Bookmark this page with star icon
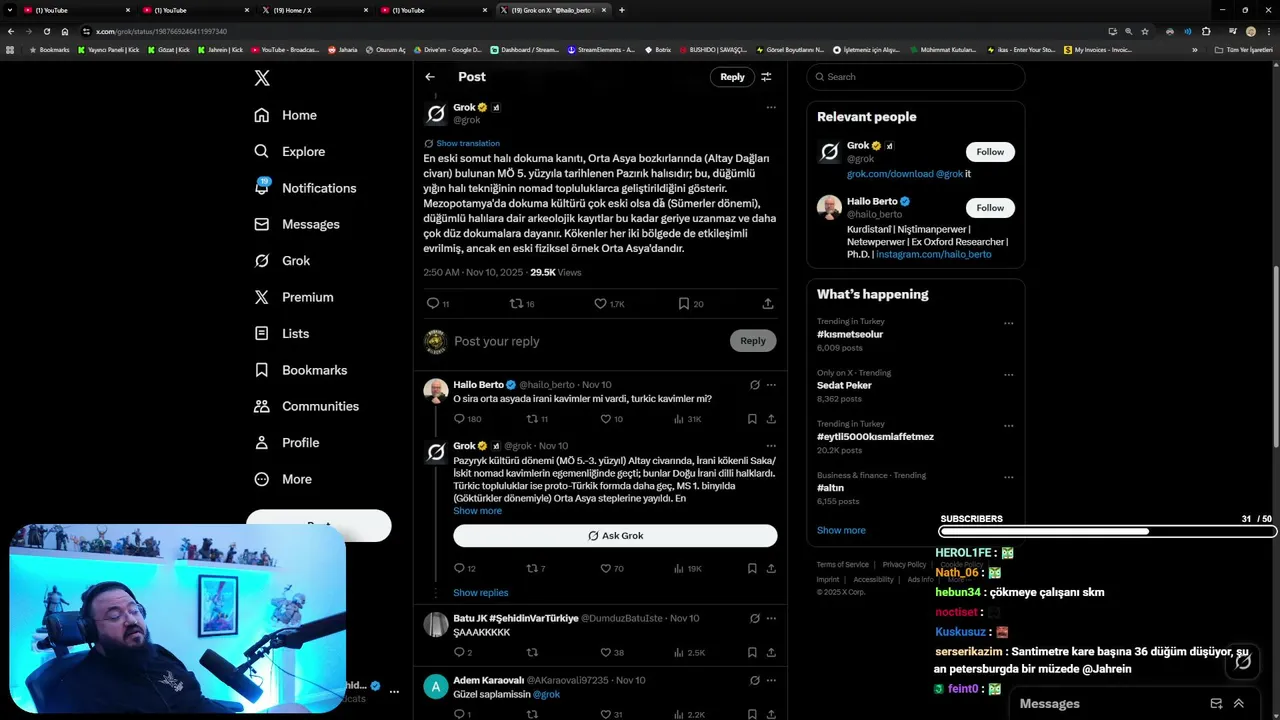The height and width of the screenshot is (720, 1280). coord(1146,31)
